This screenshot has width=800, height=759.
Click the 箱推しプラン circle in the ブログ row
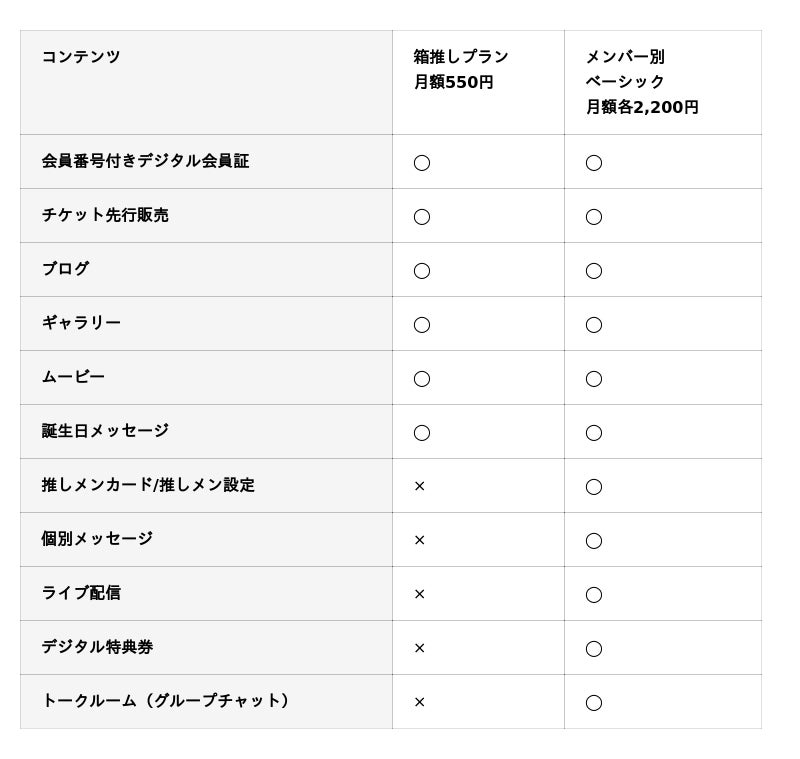pos(422,270)
